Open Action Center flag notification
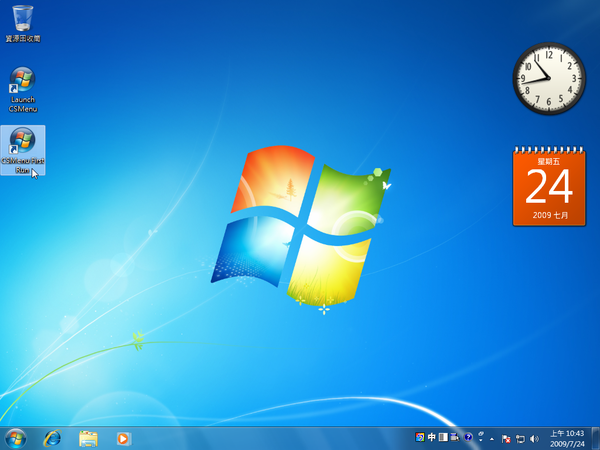The height and width of the screenshot is (450, 600). [x=506, y=439]
